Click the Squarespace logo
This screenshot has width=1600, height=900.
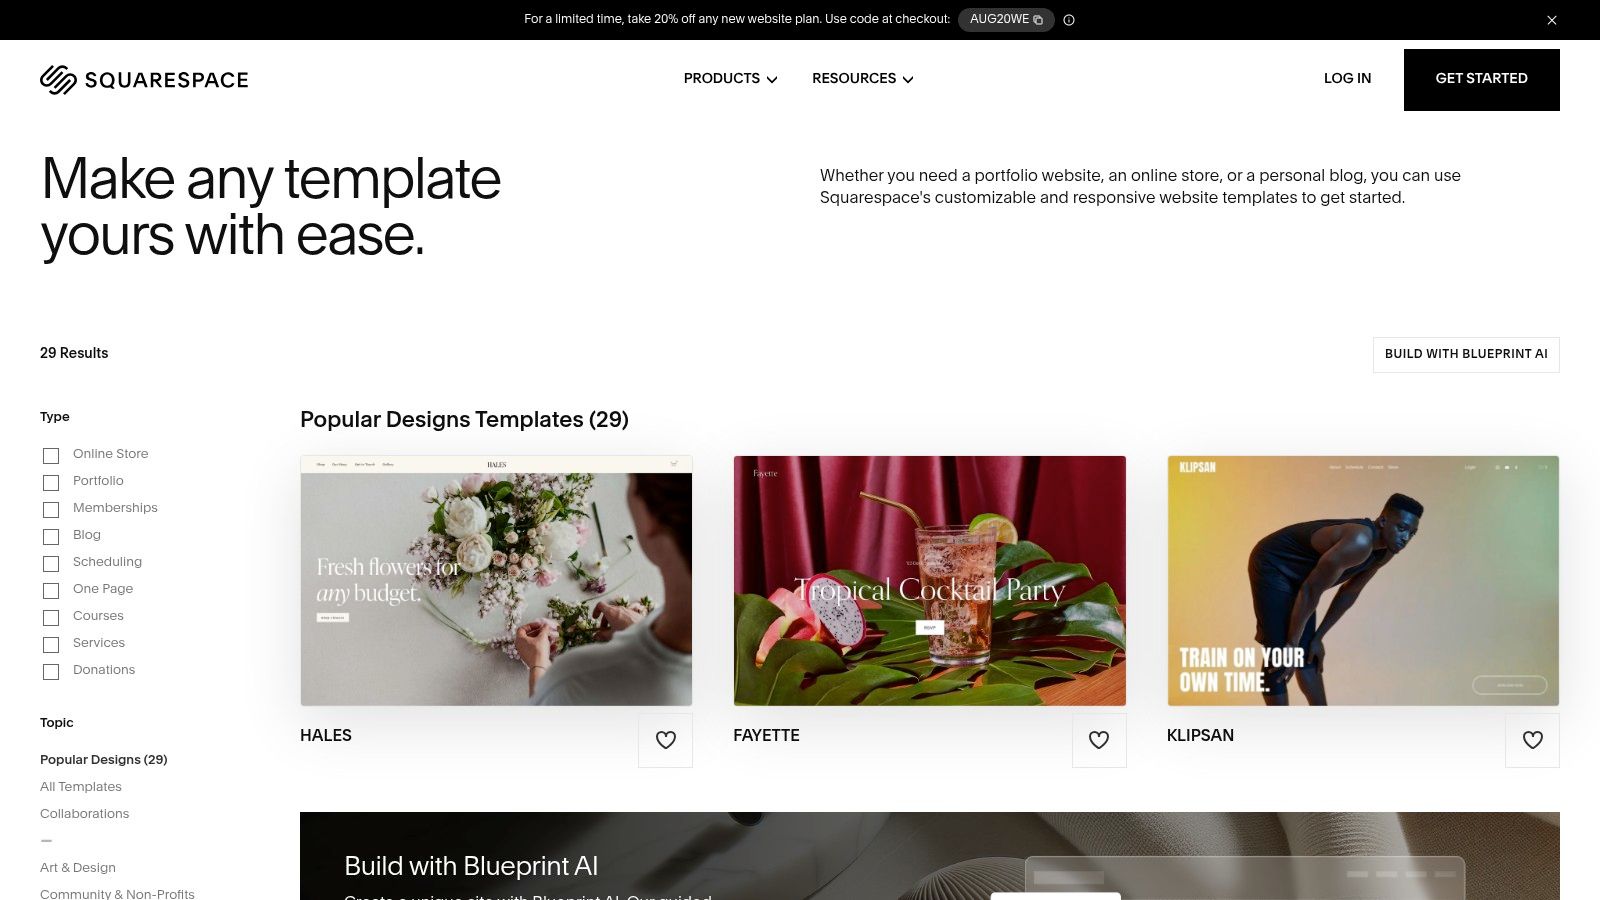tap(144, 80)
